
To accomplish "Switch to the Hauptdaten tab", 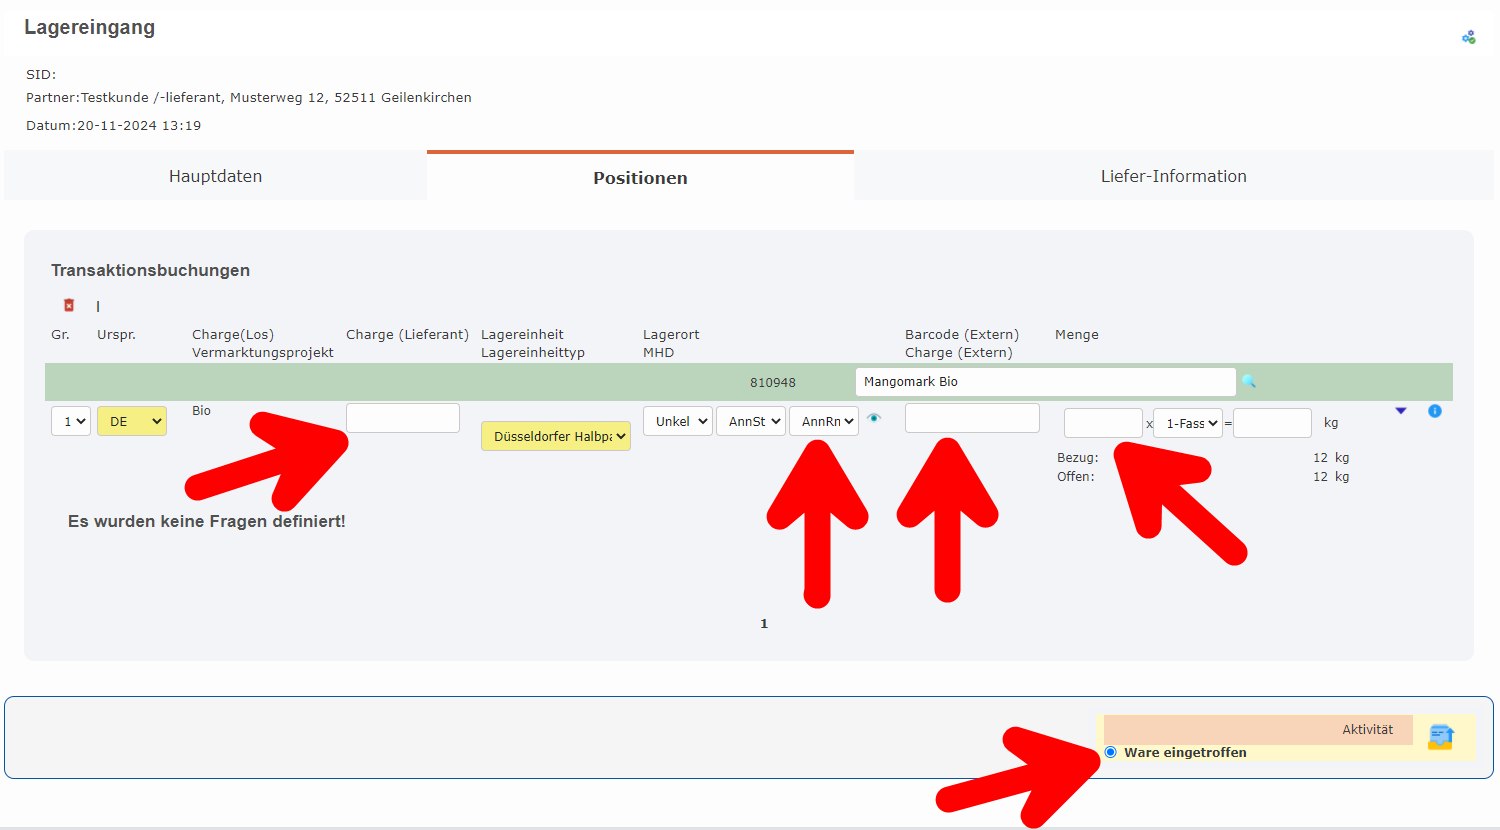I will pyautogui.click(x=215, y=176).
